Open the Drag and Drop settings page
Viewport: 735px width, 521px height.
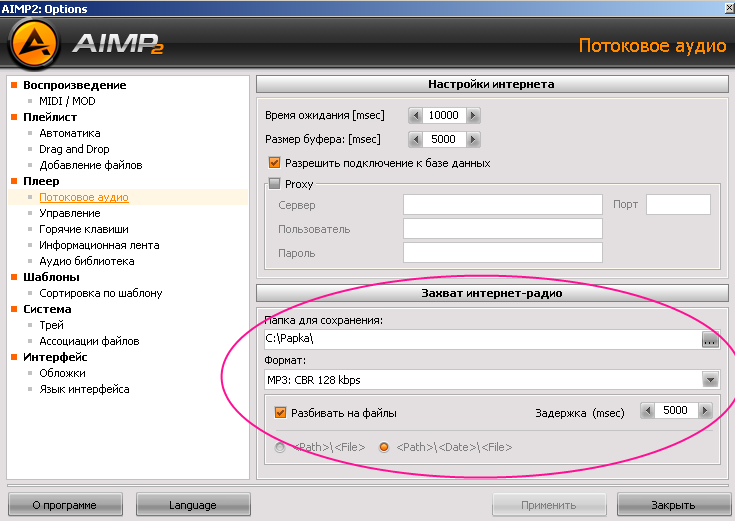tap(74, 149)
